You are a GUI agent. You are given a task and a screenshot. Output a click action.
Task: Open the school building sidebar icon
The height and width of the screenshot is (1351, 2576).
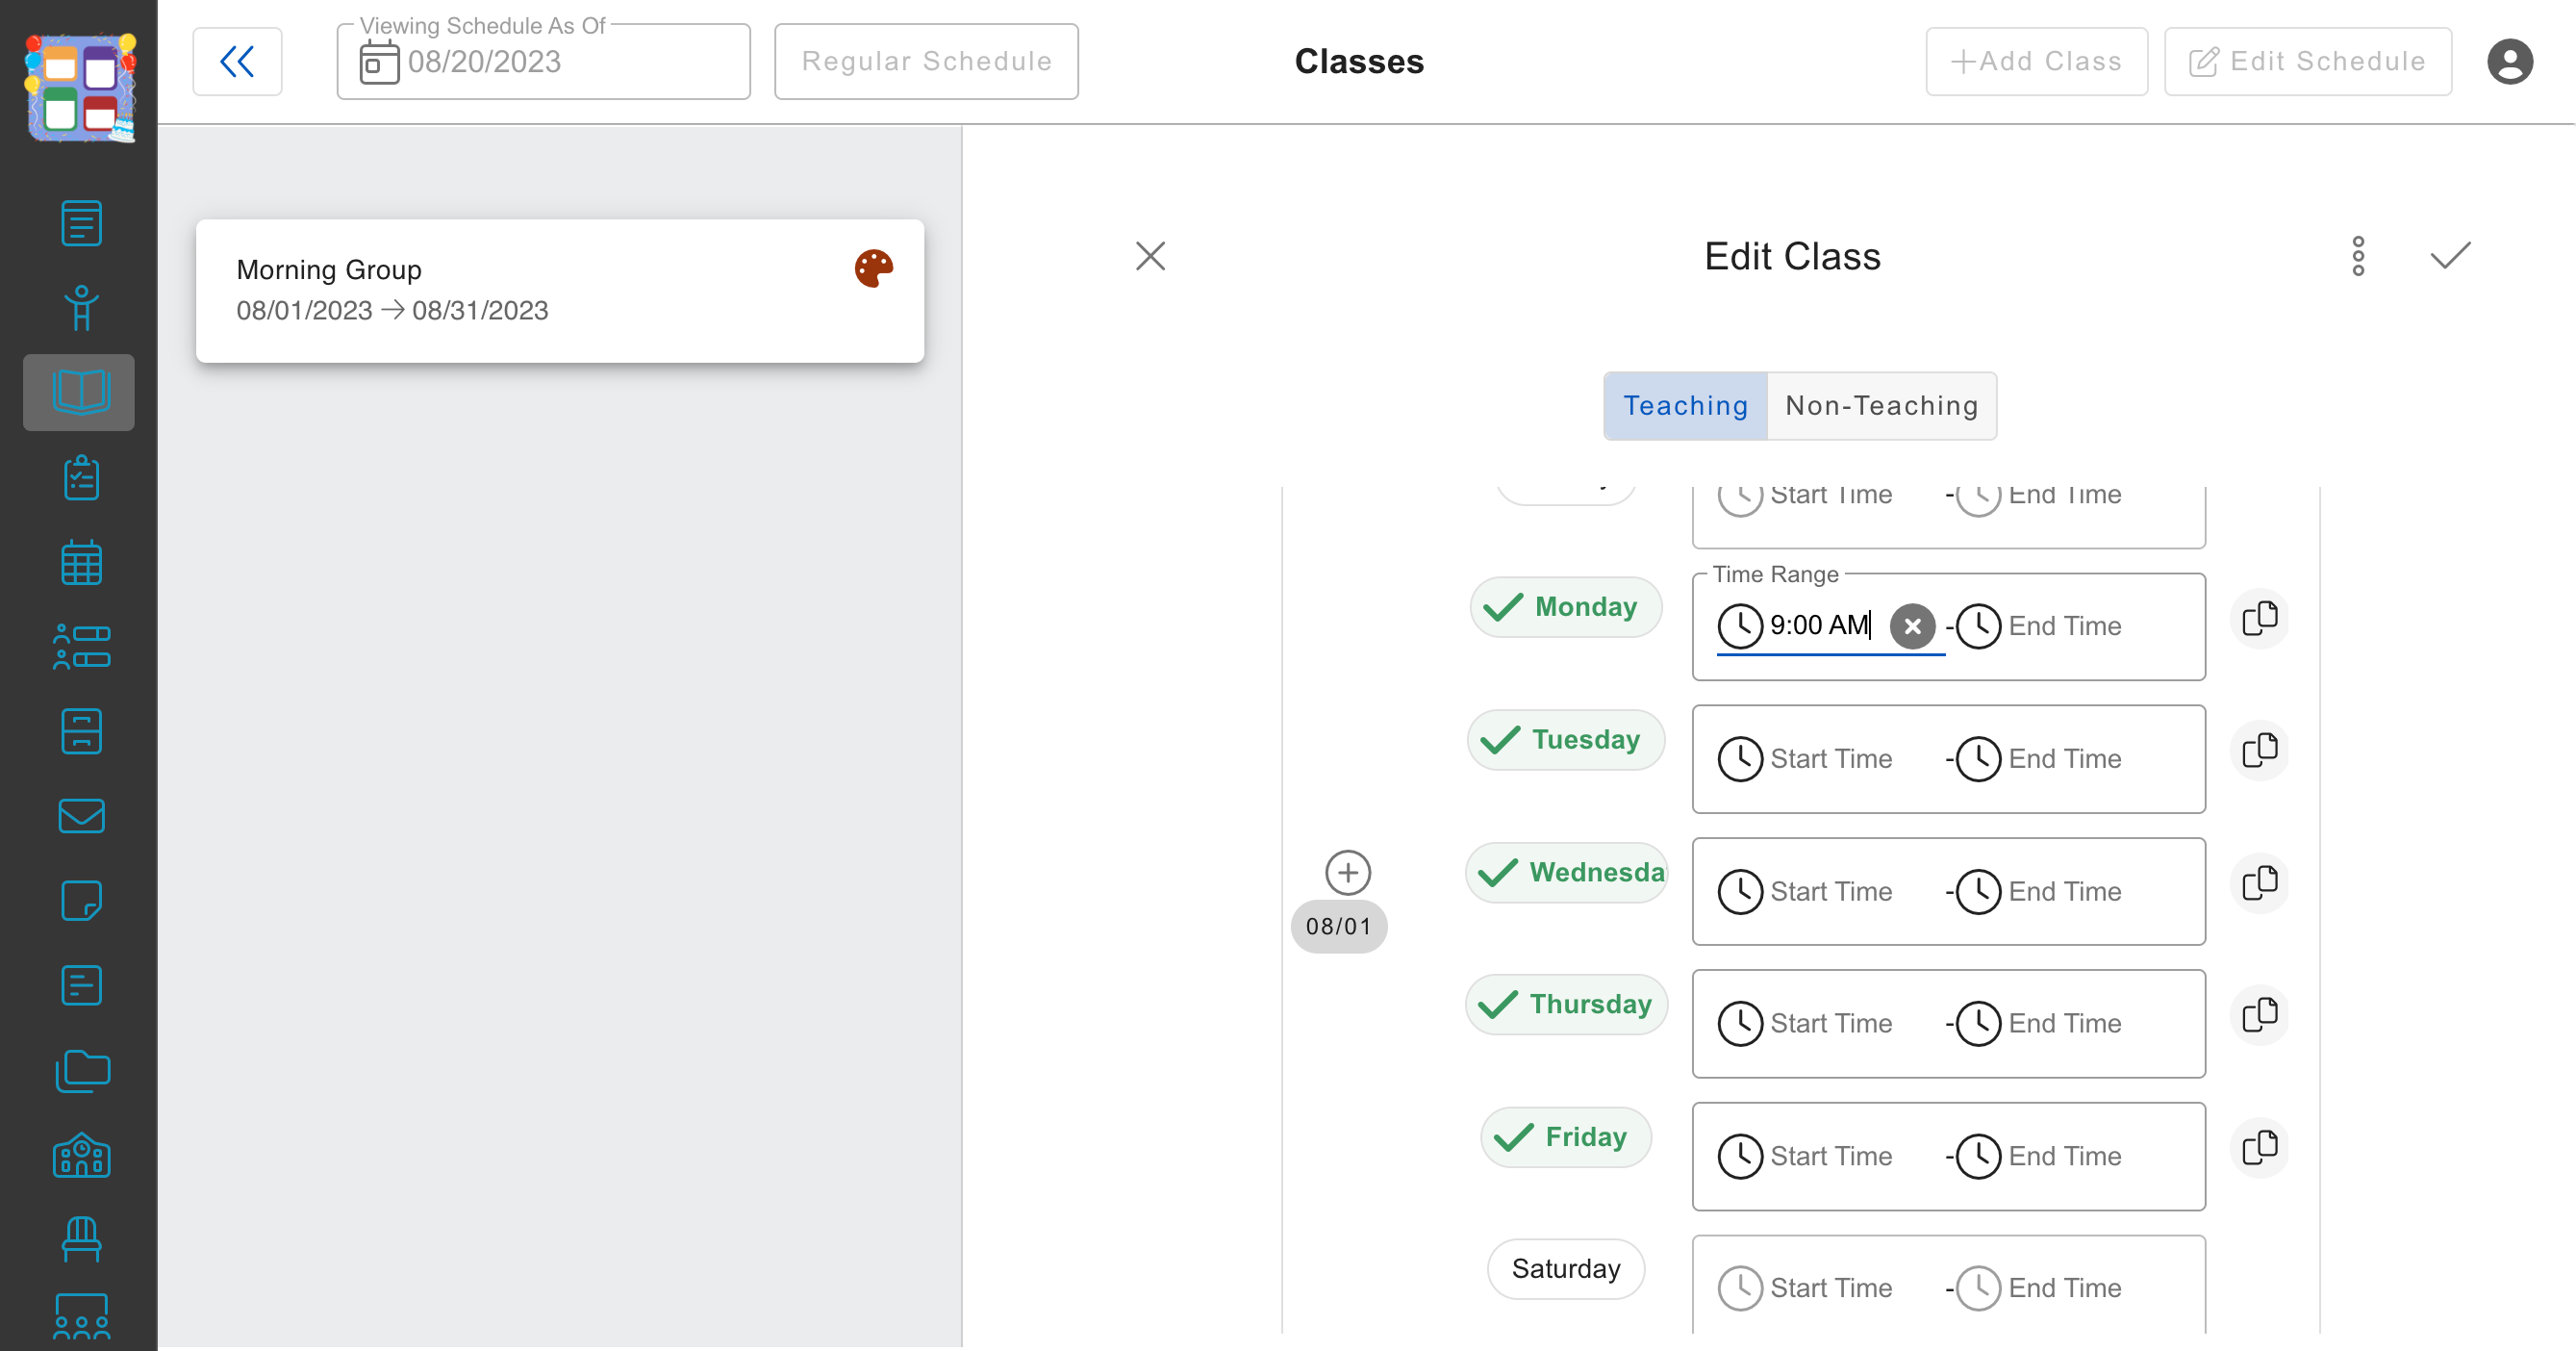[81, 1155]
